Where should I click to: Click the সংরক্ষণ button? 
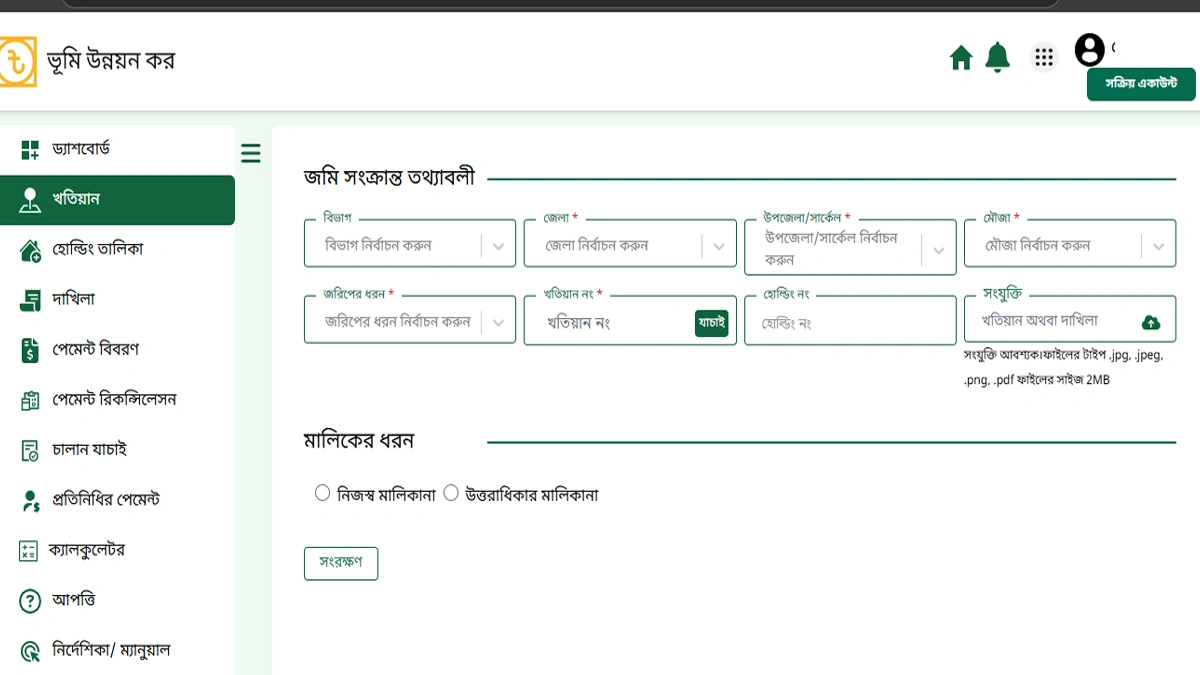pyautogui.click(x=340, y=563)
